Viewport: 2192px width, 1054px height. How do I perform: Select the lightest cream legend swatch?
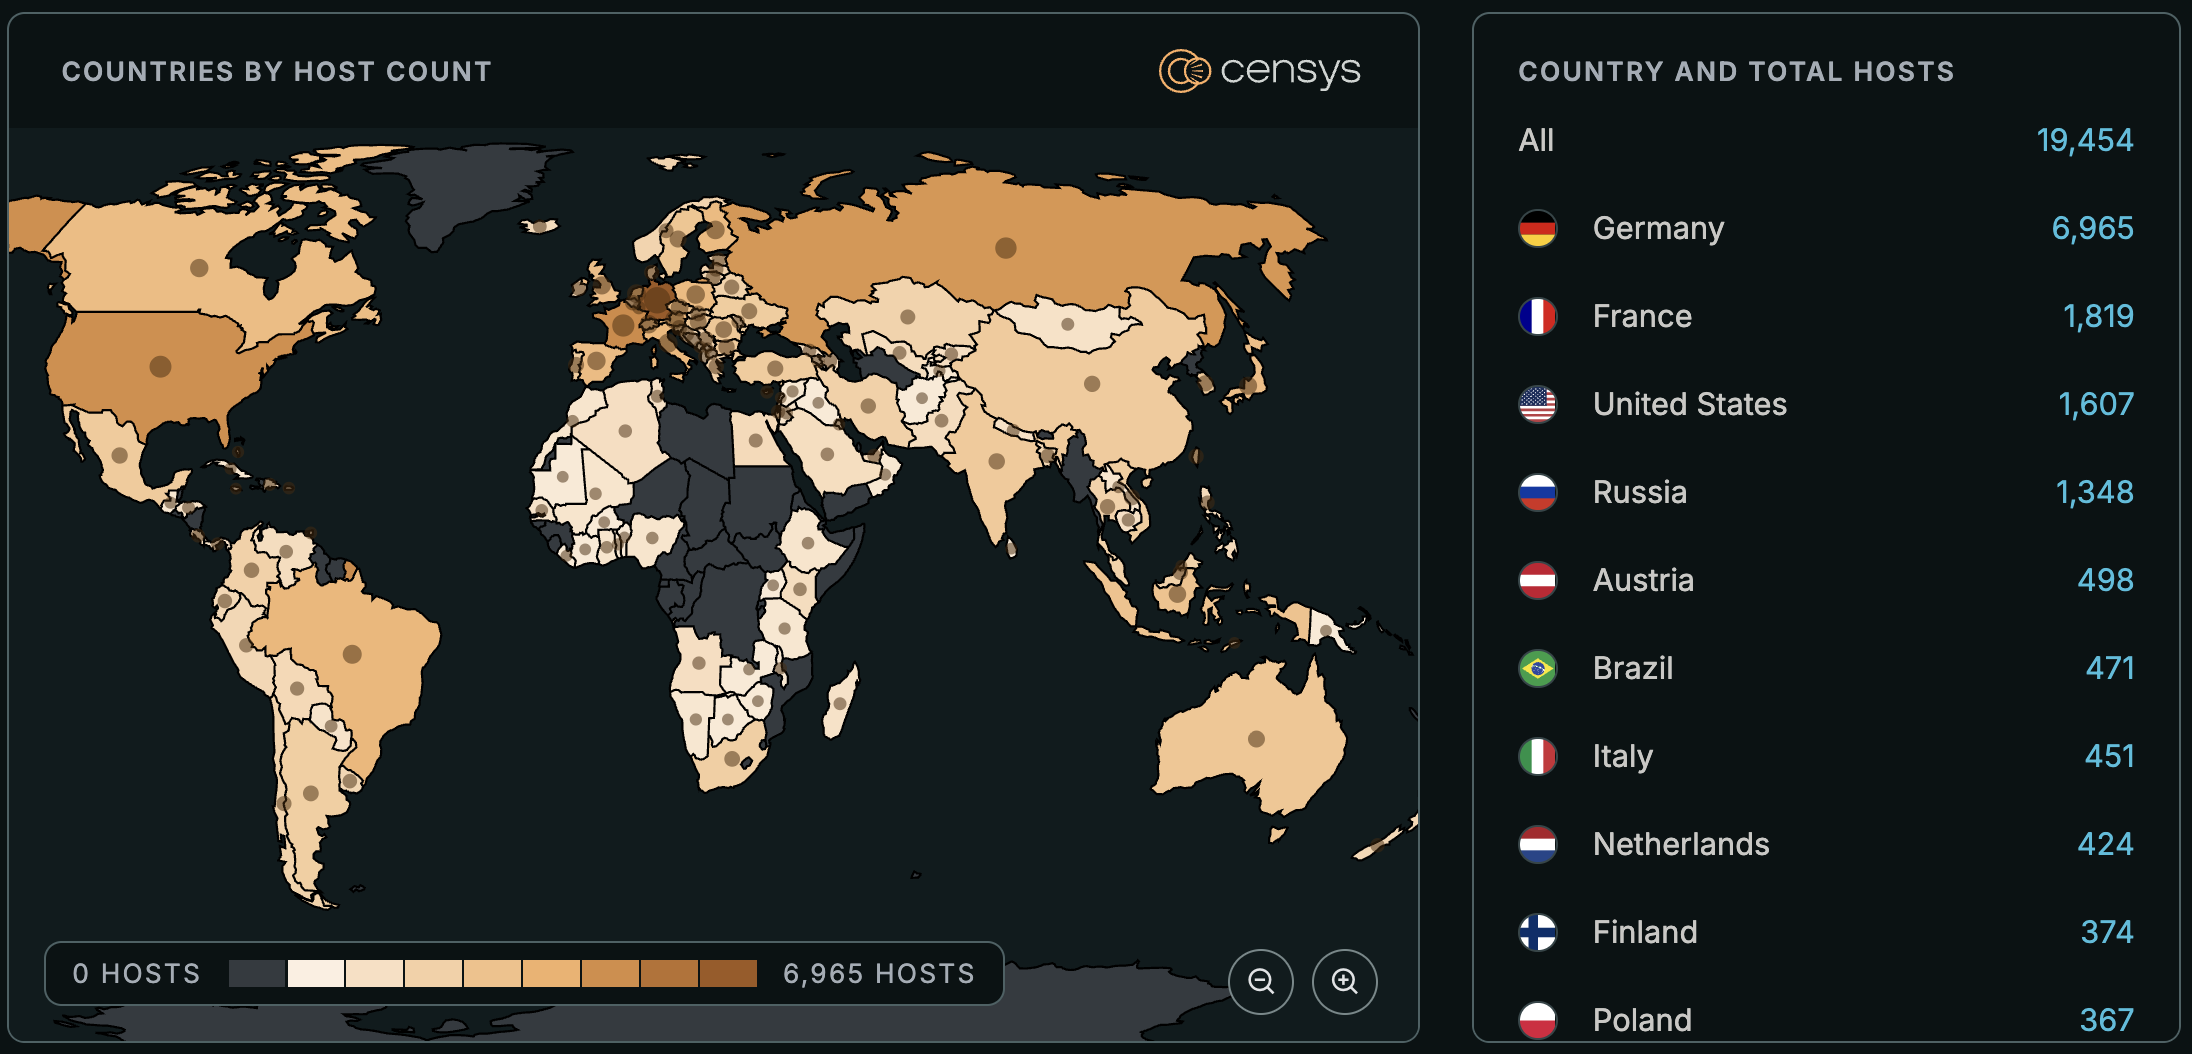(316, 973)
